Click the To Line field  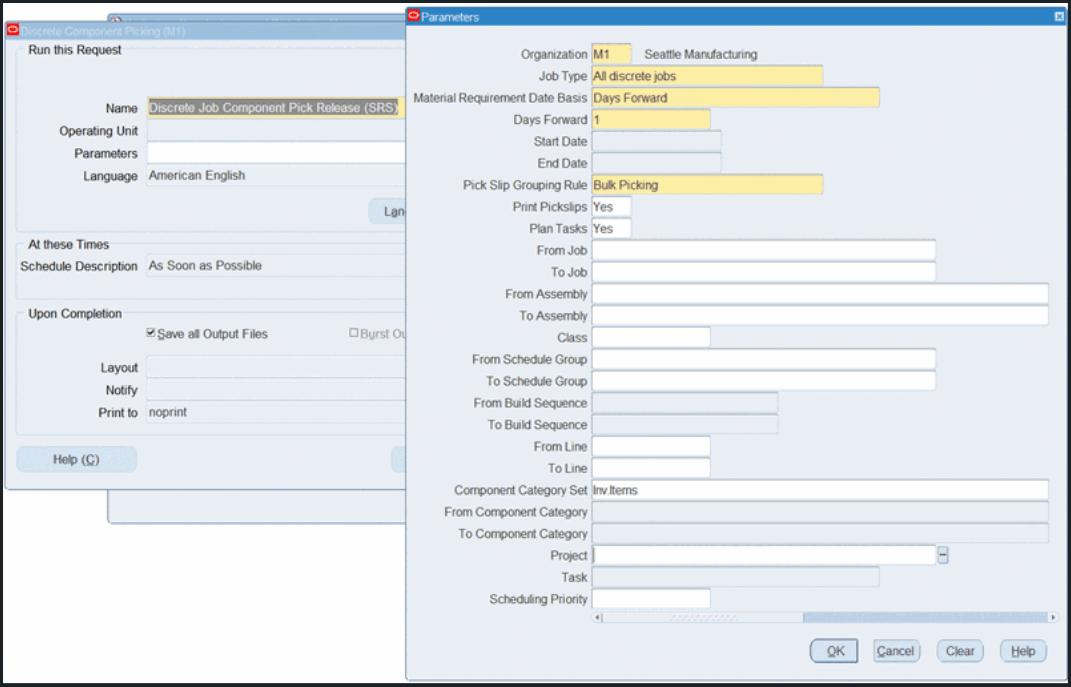tap(651, 468)
